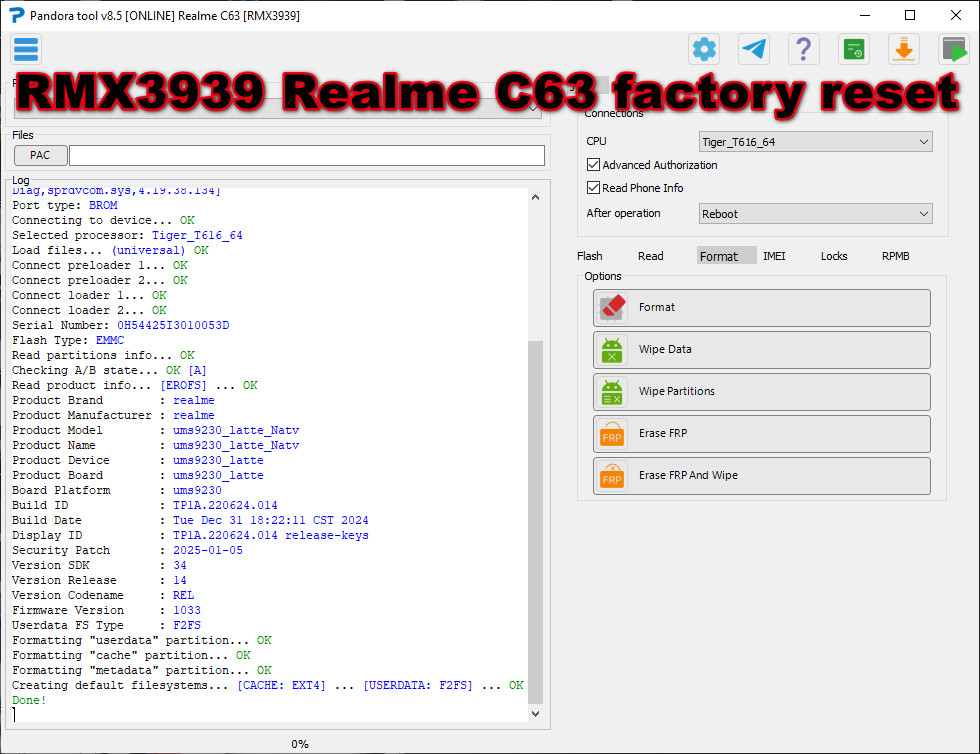Image resolution: width=980 pixels, height=754 pixels.
Task: Toggle the Read Phone Info checkbox
Action: (x=593, y=188)
